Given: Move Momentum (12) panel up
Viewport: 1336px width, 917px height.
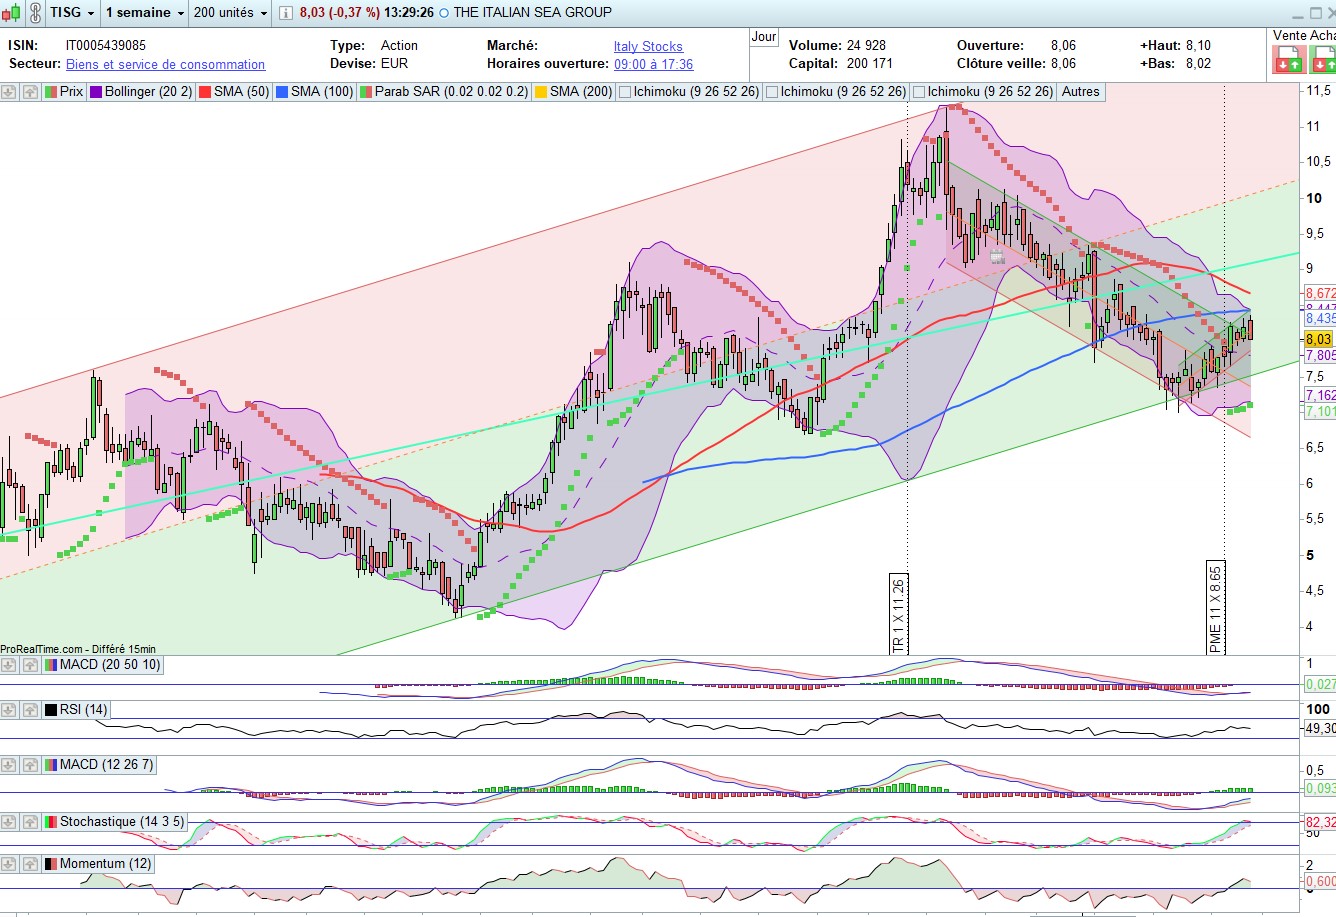Looking at the screenshot, I should tap(30, 864).
